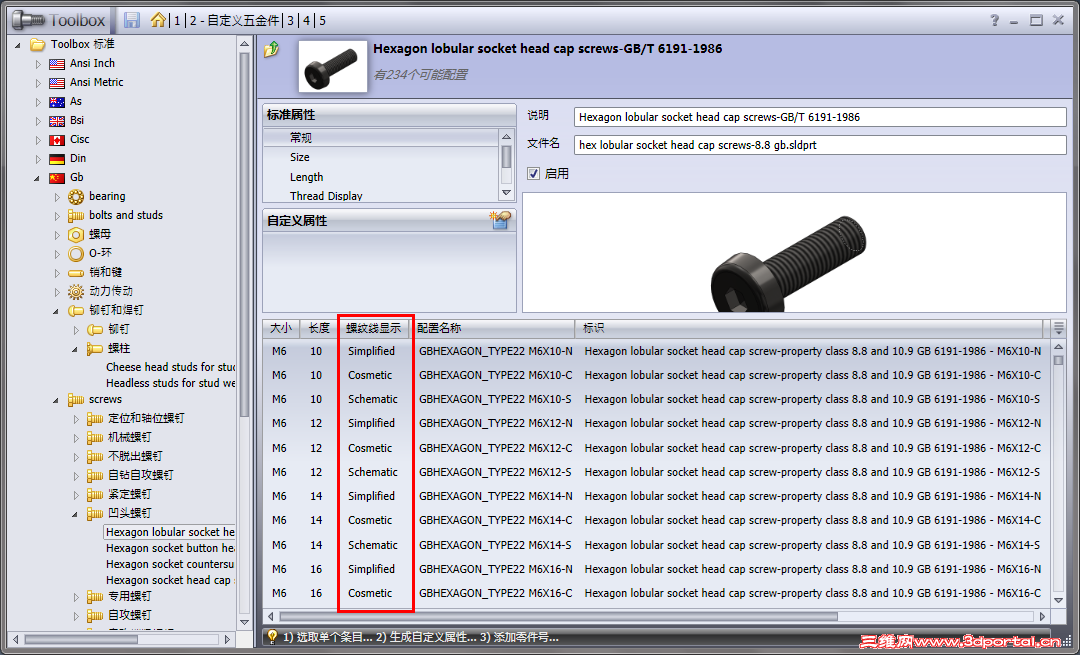Image resolution: width=1080 pixels, height=655 pixels.
Task: Collapse the Gb tree node
Action: click(x=37, y=178)
